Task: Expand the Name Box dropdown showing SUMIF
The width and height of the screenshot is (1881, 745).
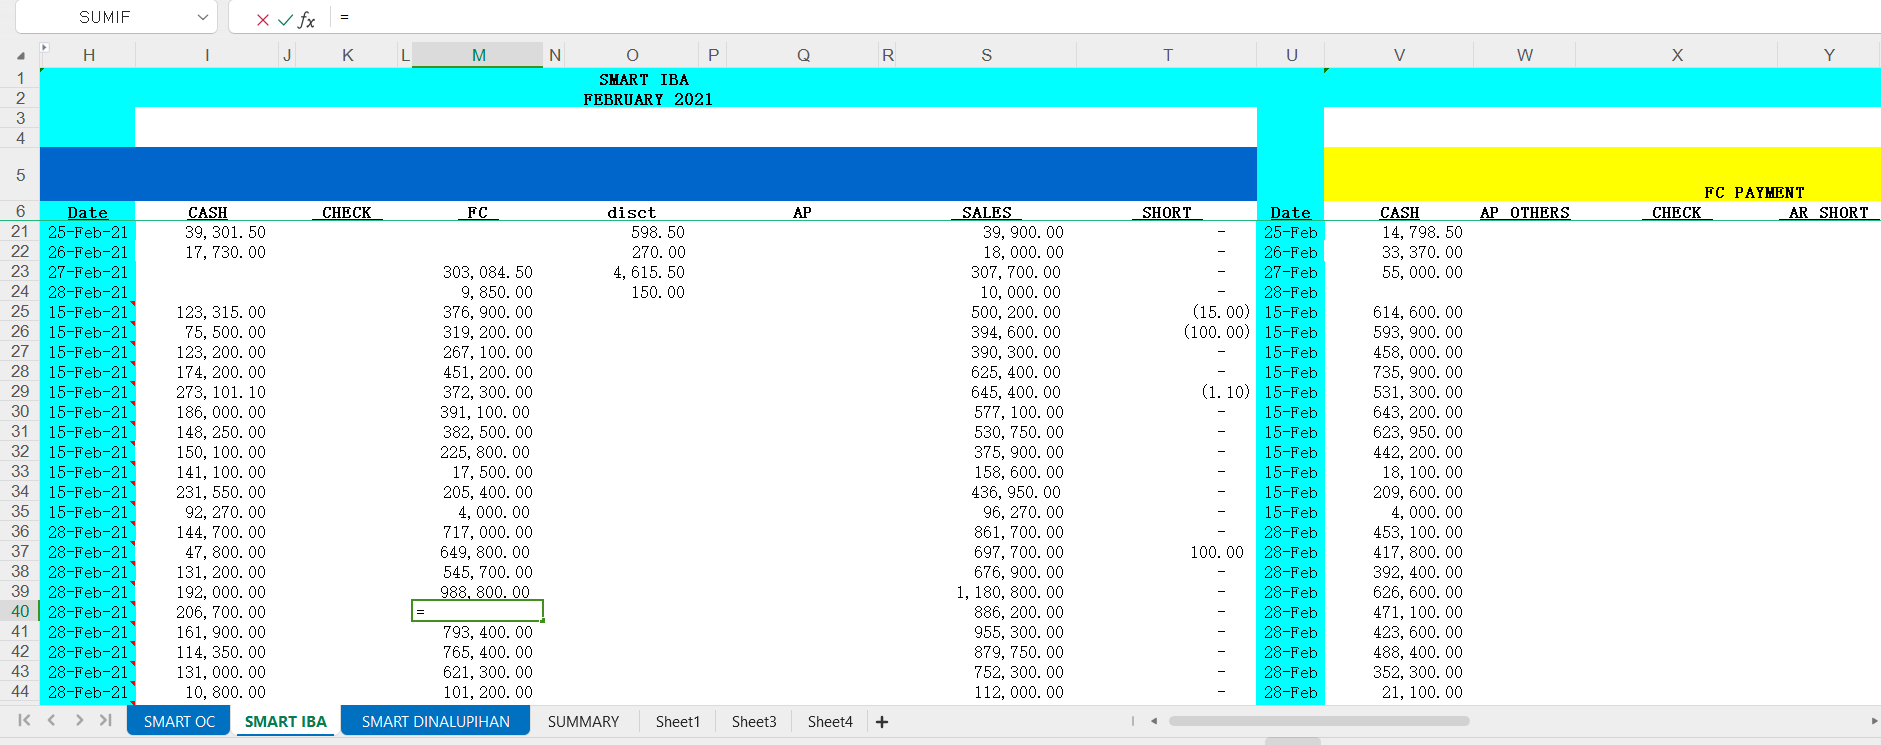Action: [x=203, y=18]
